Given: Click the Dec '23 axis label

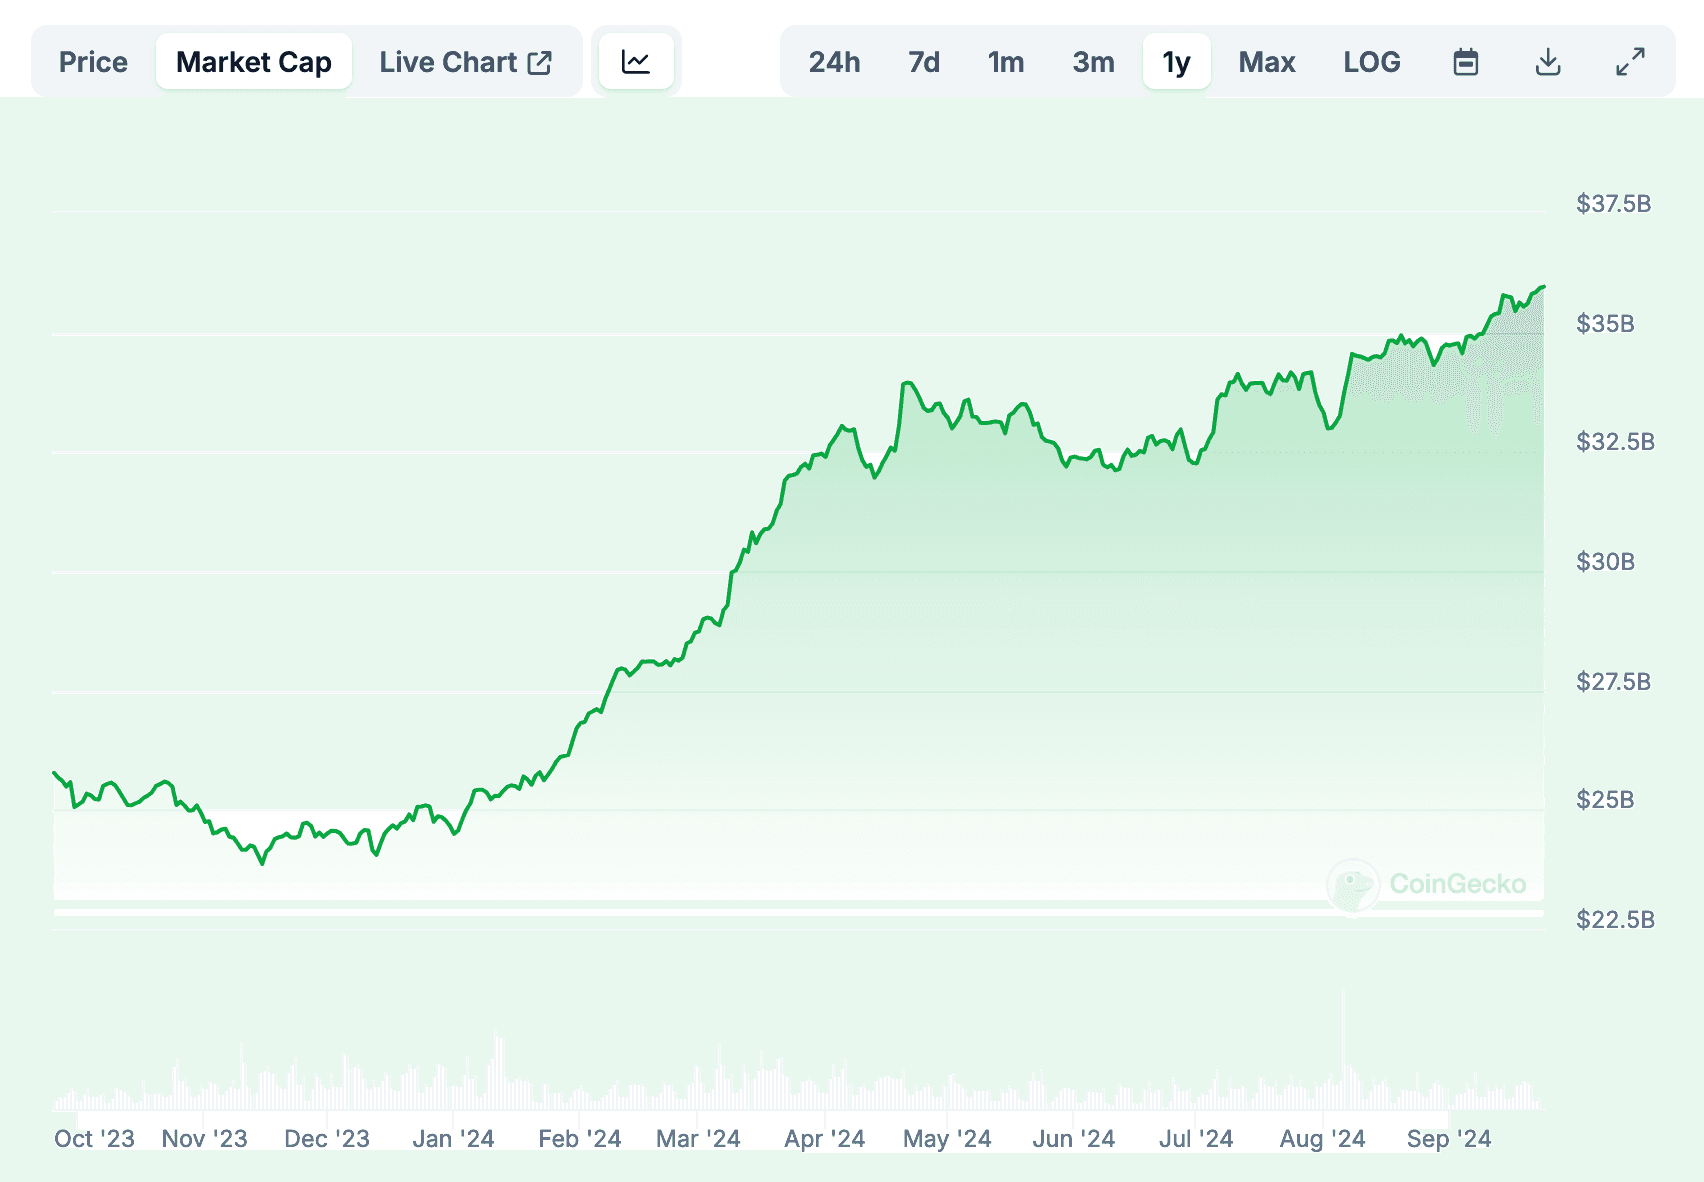Looking at the screenshot, I should pos(327,1139).
